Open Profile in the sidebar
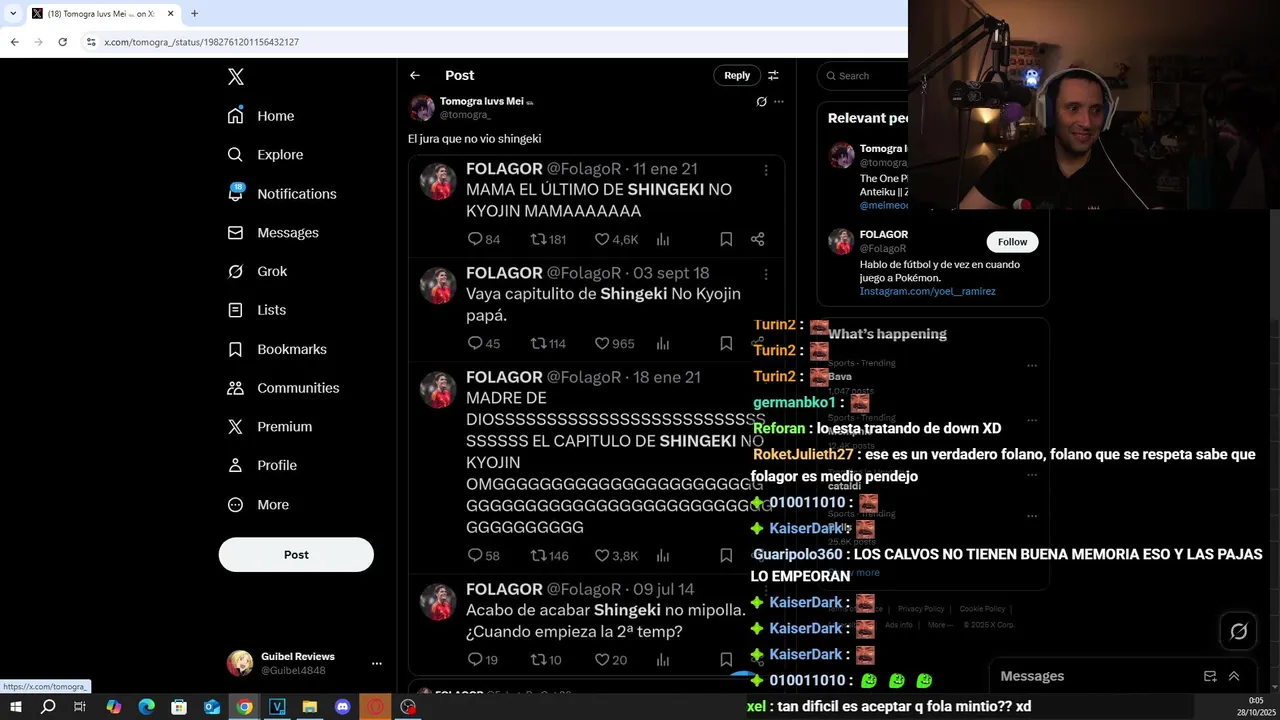The width and height of the screenshot is (1280, 720). click(262, 466)
